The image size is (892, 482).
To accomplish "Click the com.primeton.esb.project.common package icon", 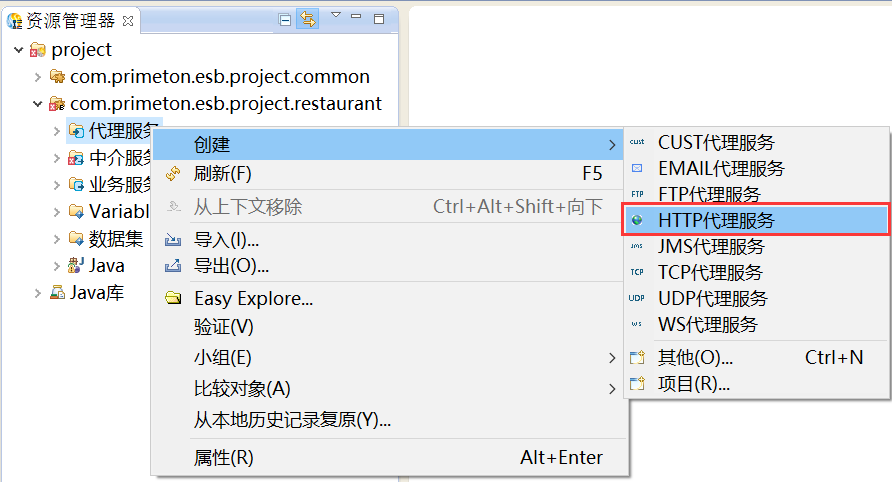I will click(57, 76).
